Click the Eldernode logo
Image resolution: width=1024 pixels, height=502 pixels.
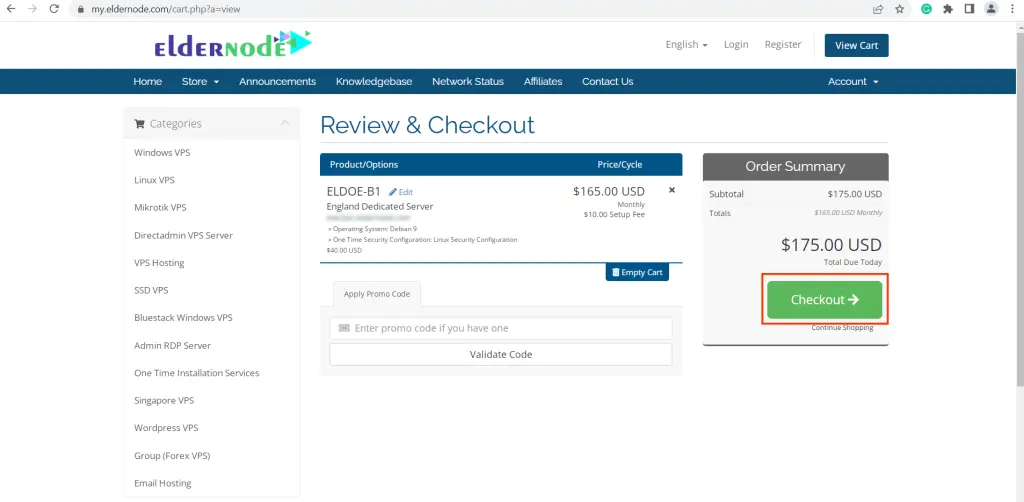coord(233,44)
